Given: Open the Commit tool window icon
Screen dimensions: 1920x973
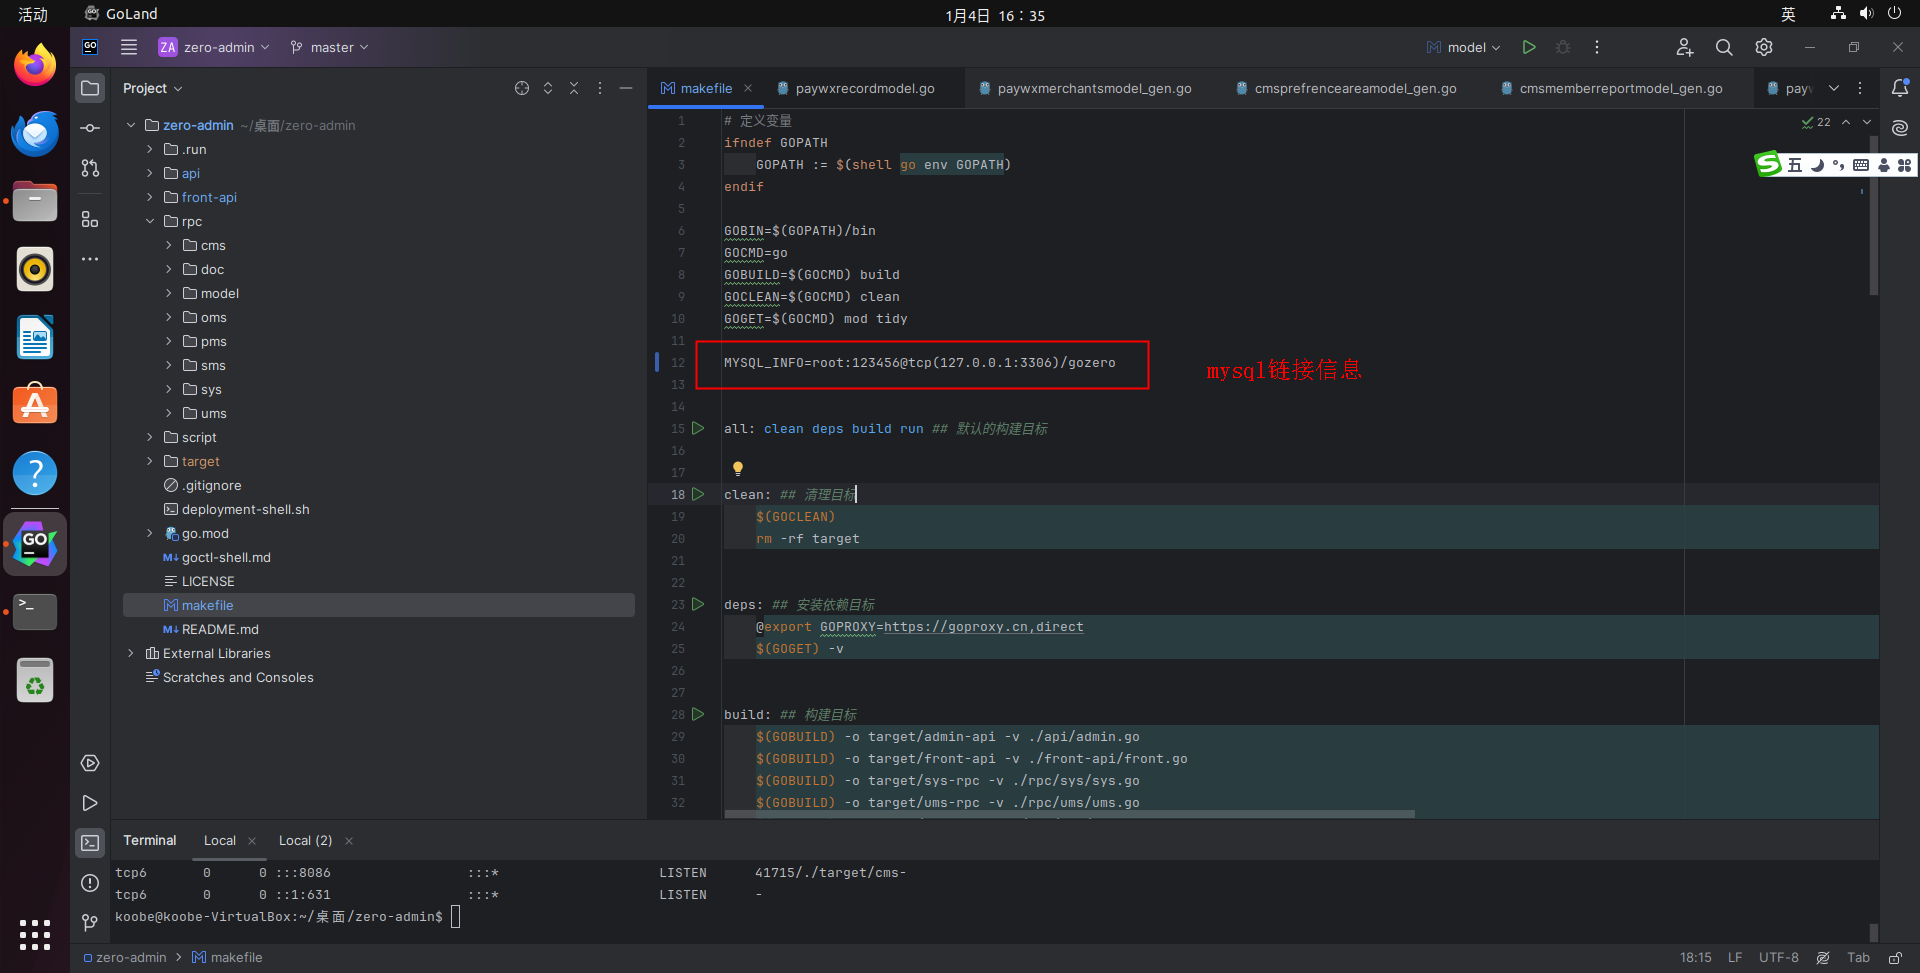Looking at the screenshot, I should point(90,128).
